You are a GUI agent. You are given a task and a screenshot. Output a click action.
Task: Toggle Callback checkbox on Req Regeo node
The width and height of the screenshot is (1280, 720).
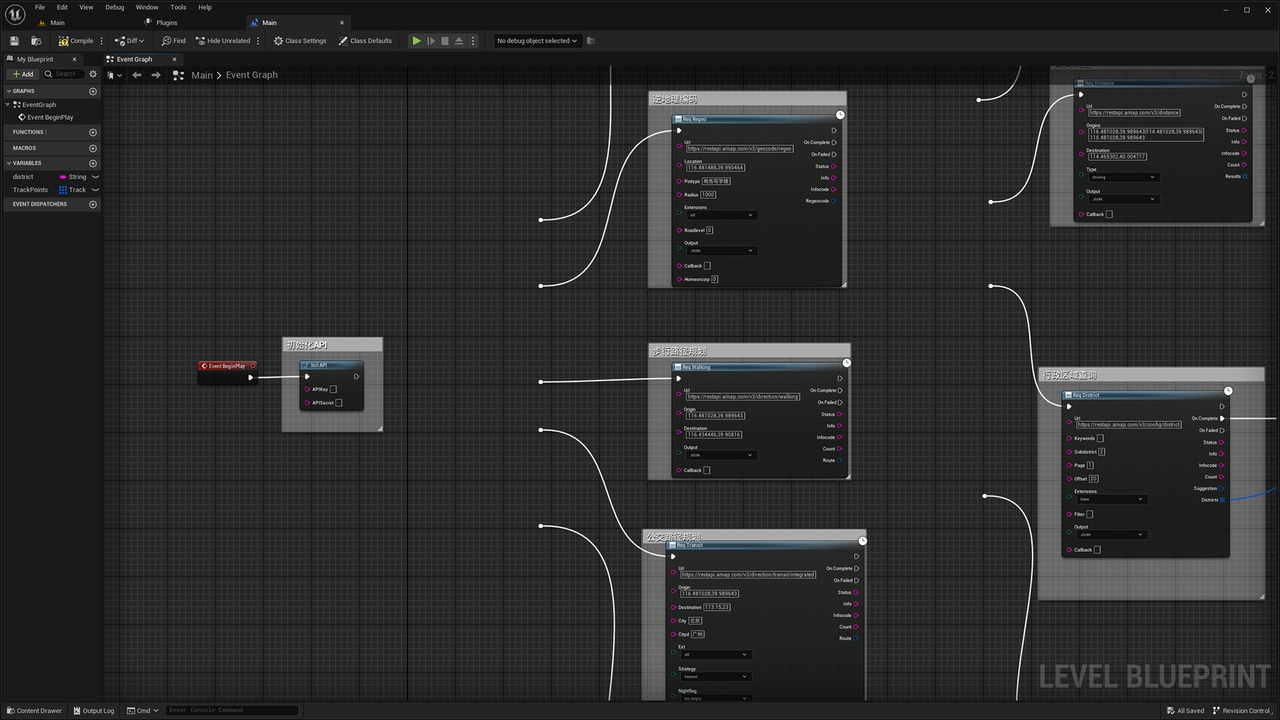(x=707, y=266)
